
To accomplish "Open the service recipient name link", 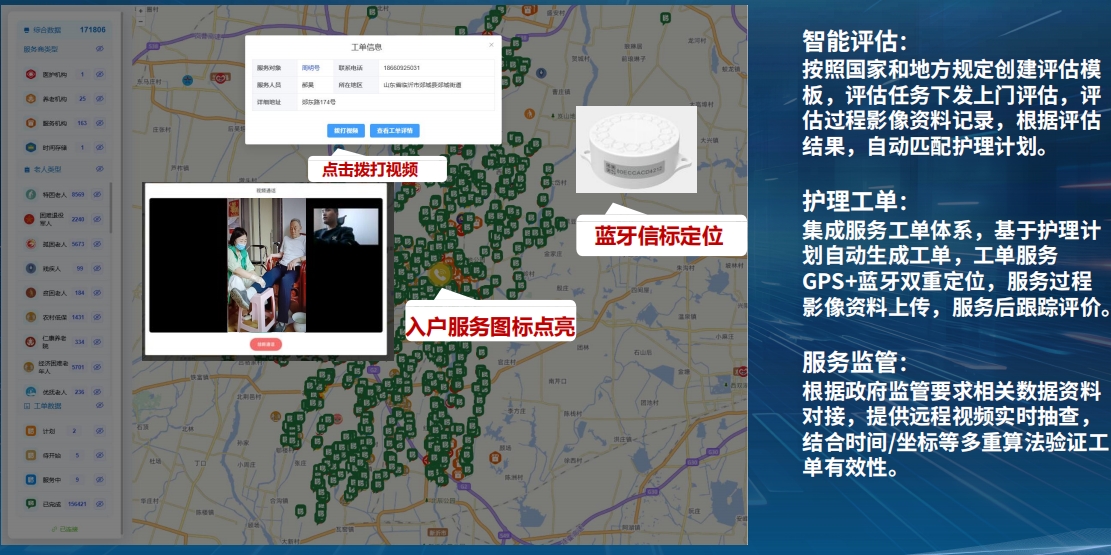I will click(x=310, y=68).
